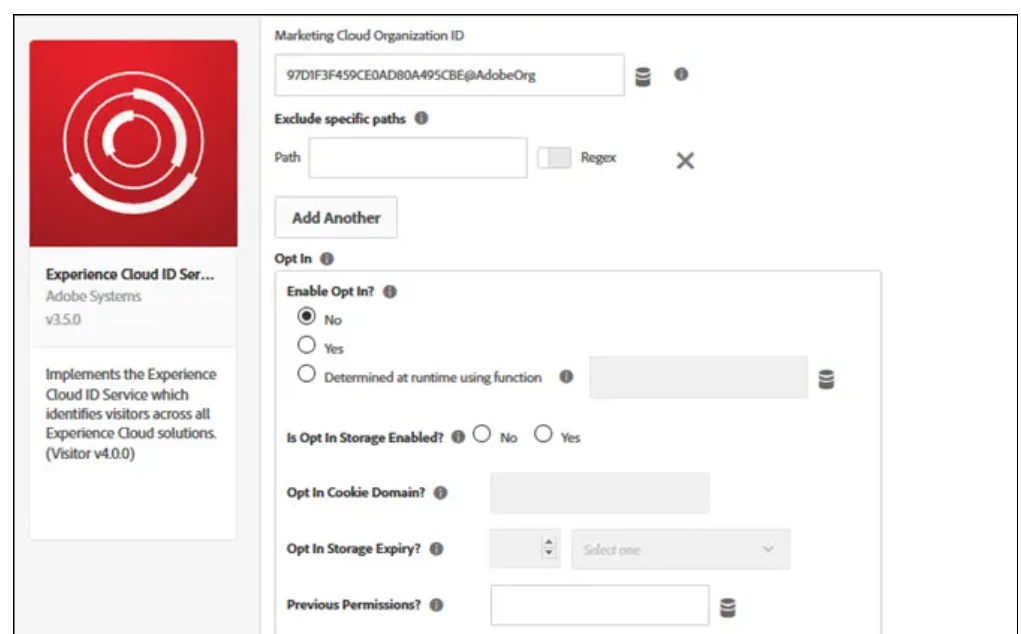Click info icon for Determined at runtime option
1021x634 pixels.
click(x=566, y=376)
